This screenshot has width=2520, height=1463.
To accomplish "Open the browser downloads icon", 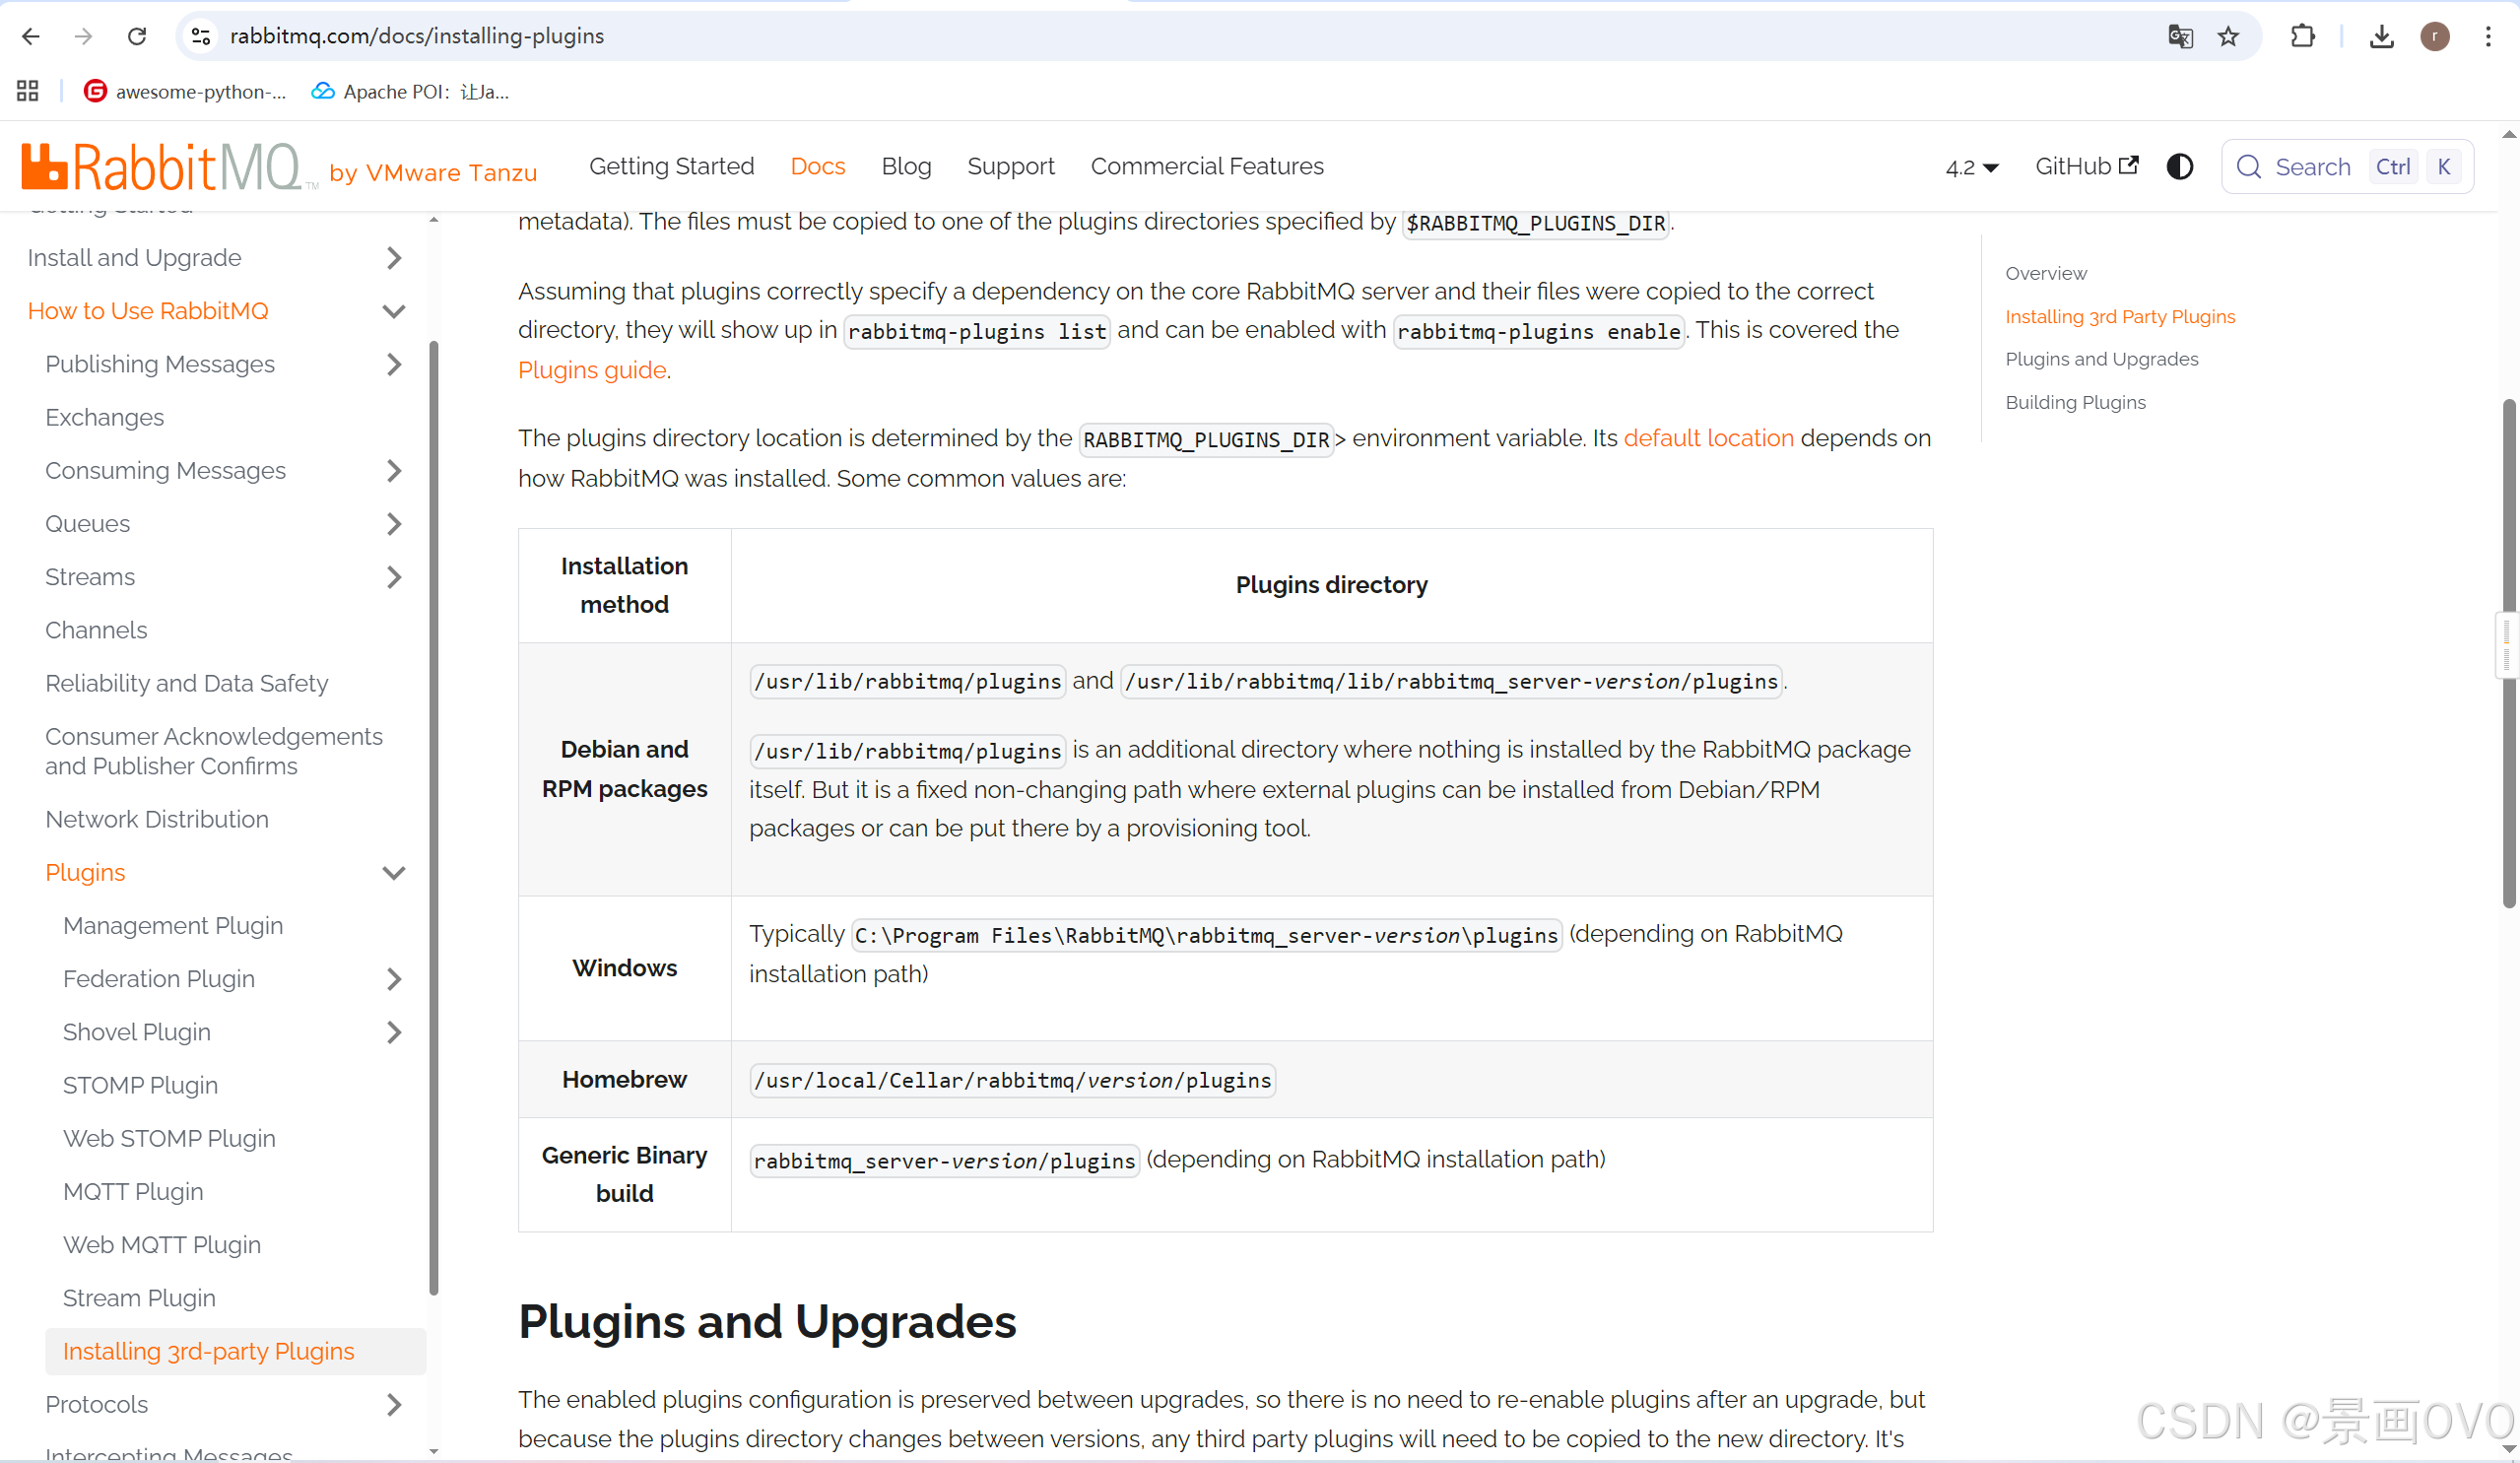I will (2381, 36).
